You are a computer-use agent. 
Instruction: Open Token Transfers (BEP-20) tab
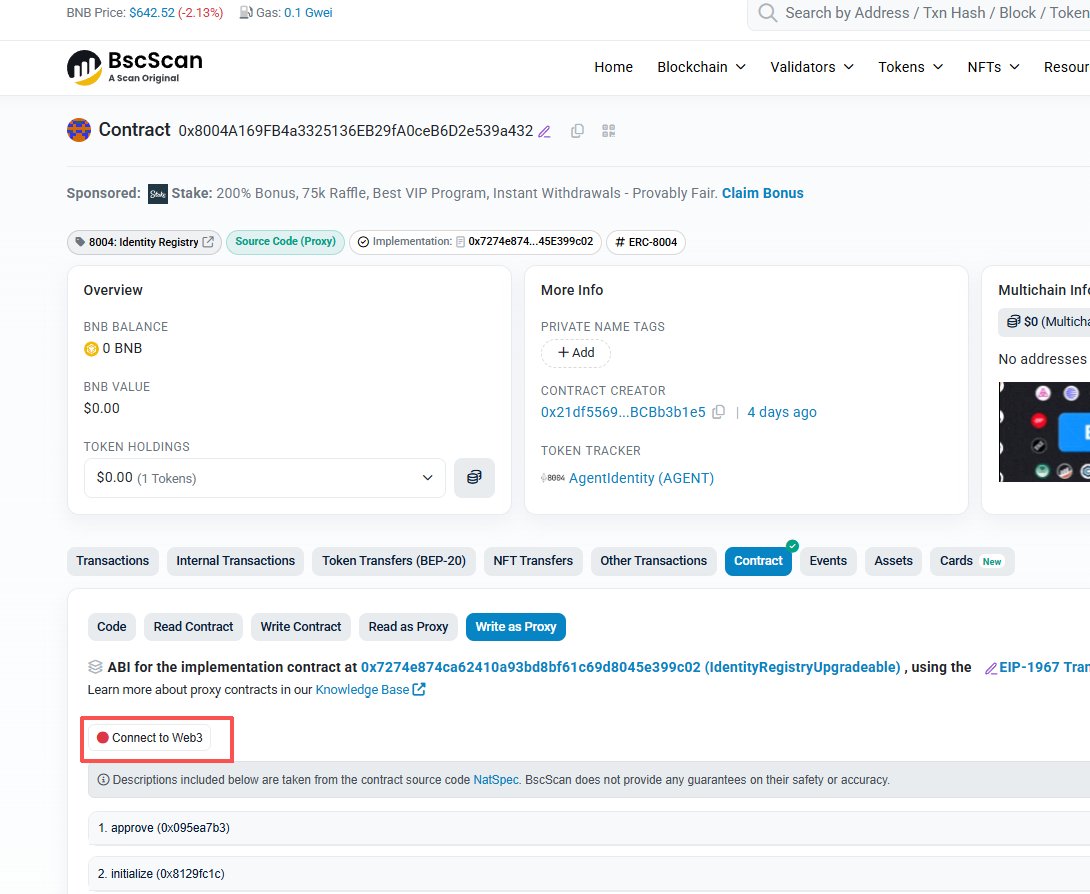coord(394,562)
